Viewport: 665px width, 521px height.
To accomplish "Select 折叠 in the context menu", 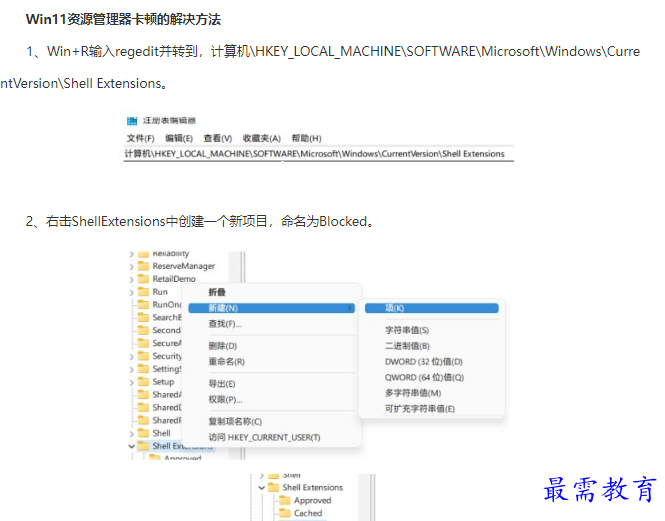I will (x=217, y=292).
